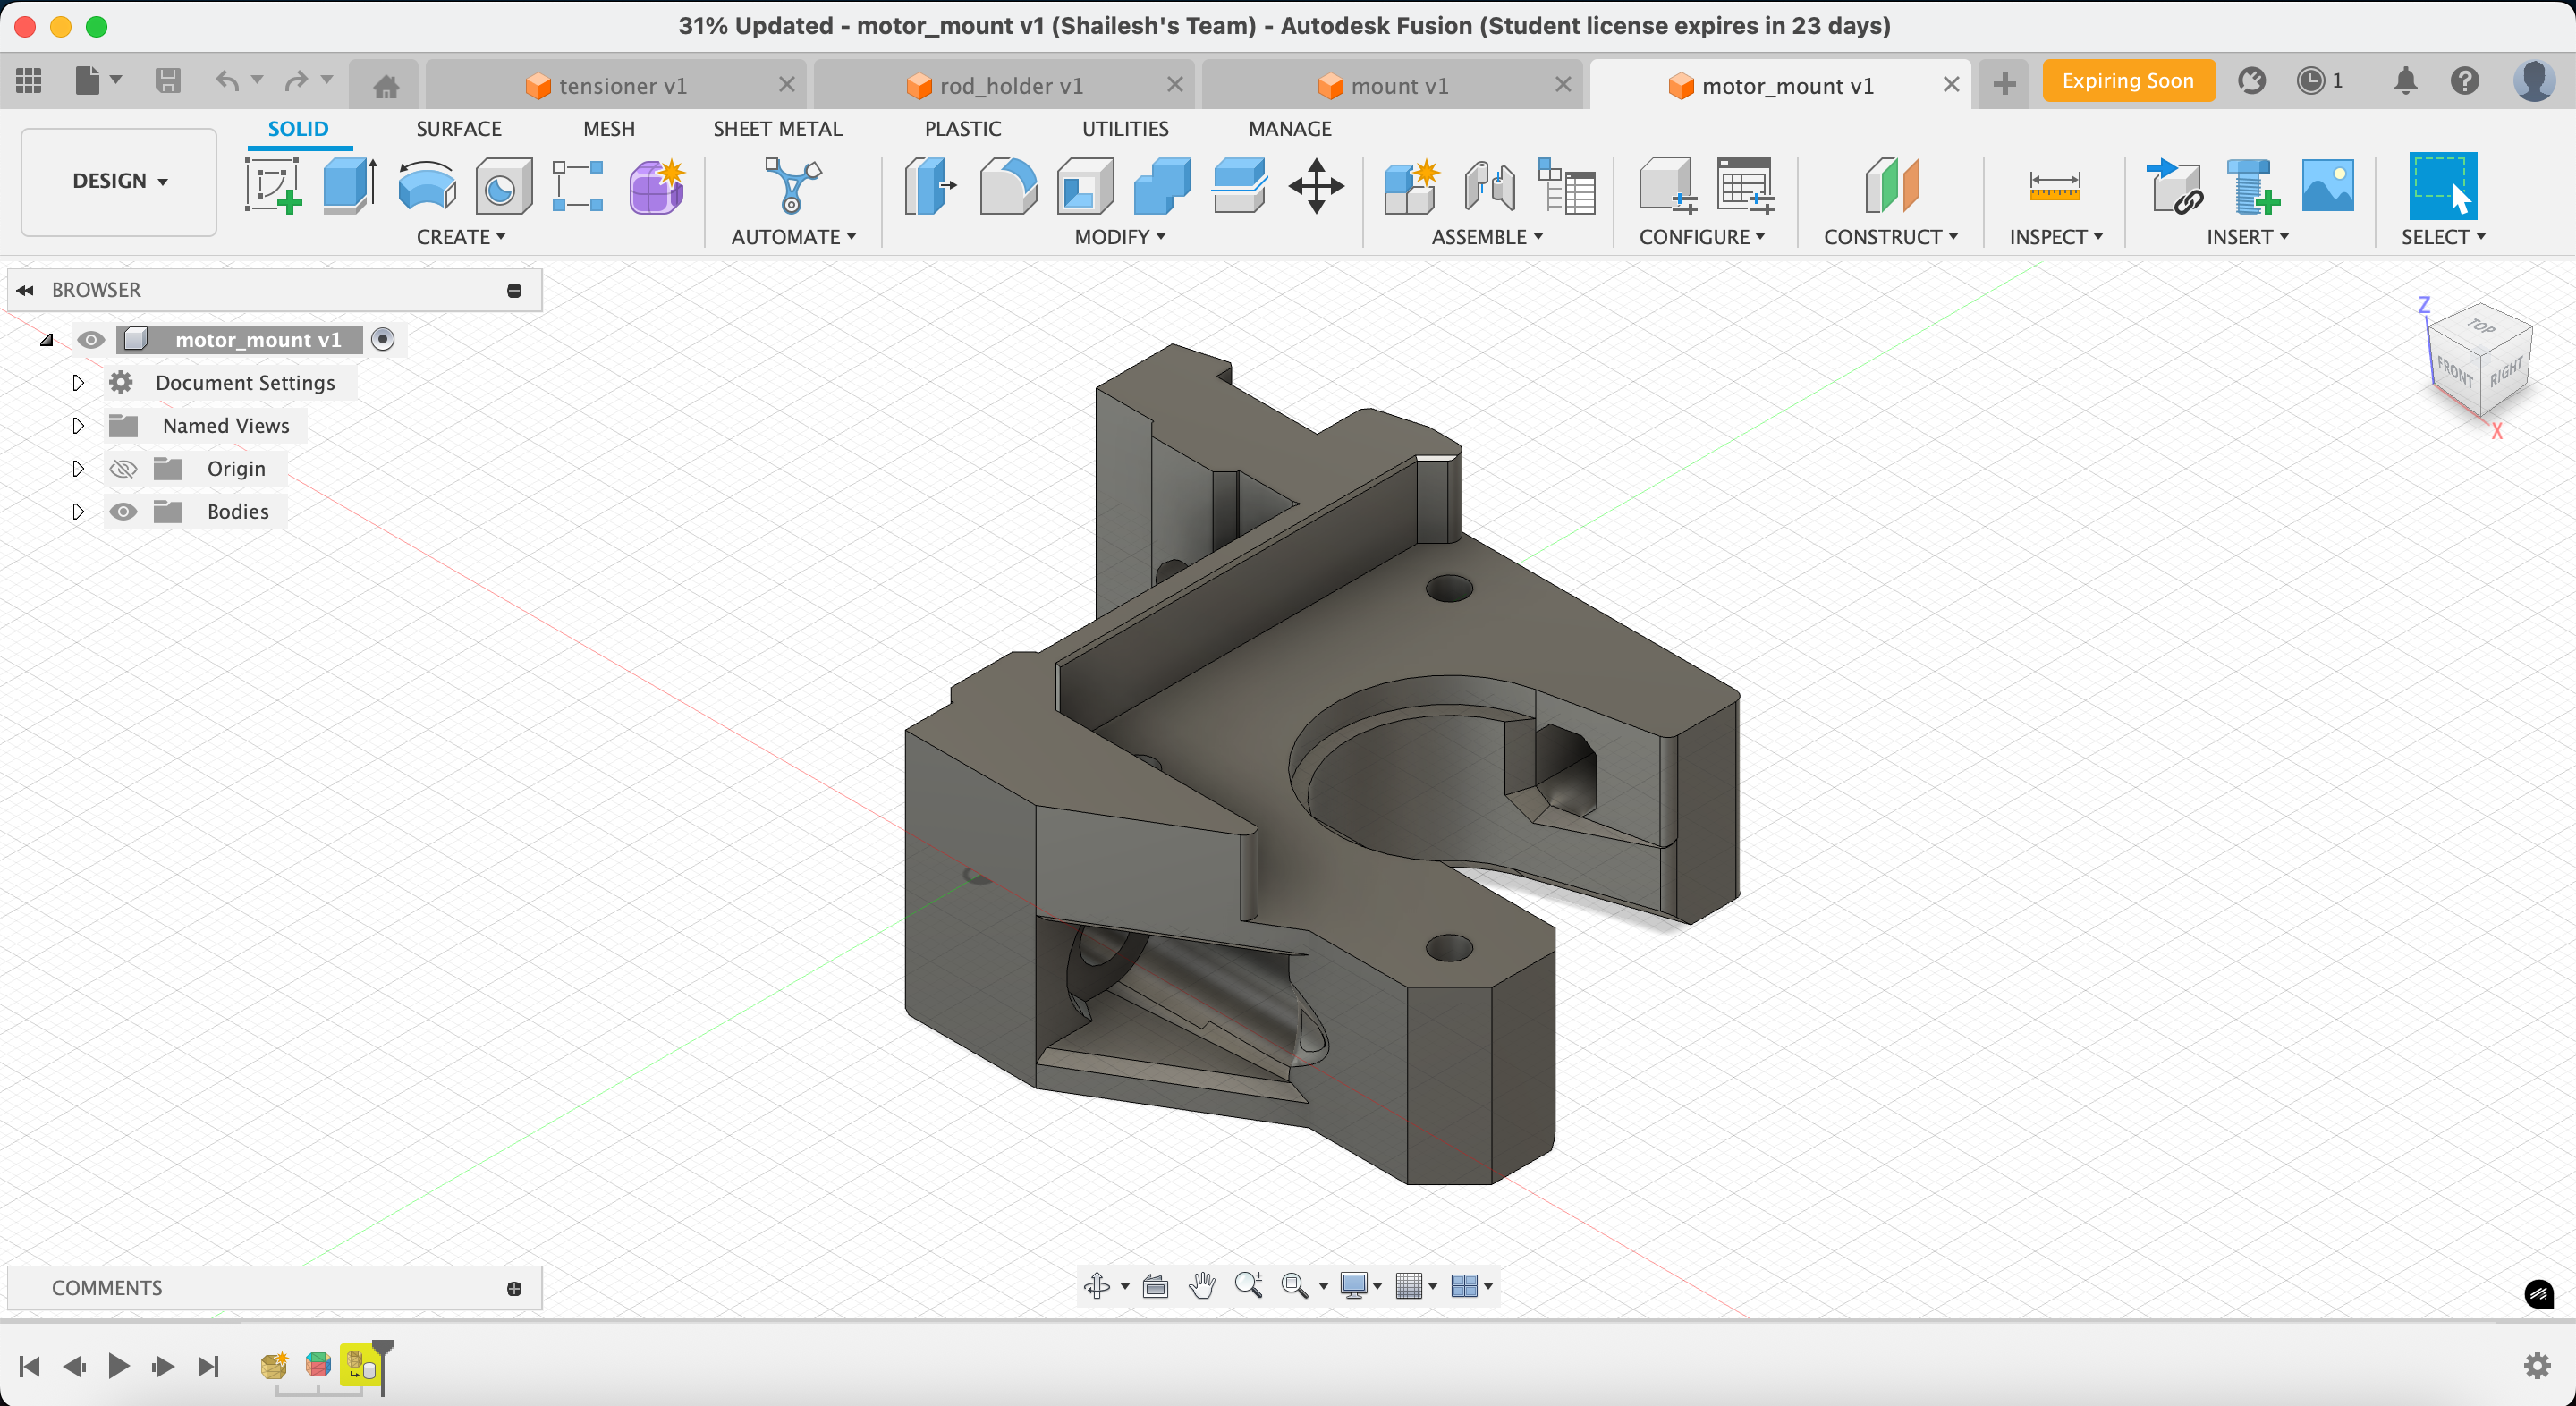Switch to the SURFACE tab
Image resolution: width=2576 pixels, height=1406 pixels.
[459, 129]
